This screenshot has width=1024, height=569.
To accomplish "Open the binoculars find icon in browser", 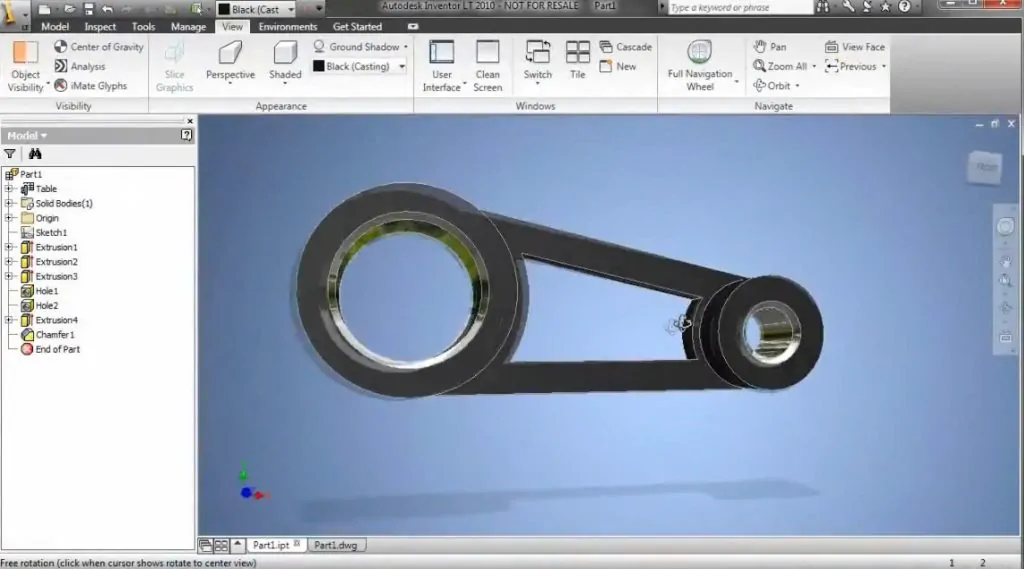I will pos(35,154).
